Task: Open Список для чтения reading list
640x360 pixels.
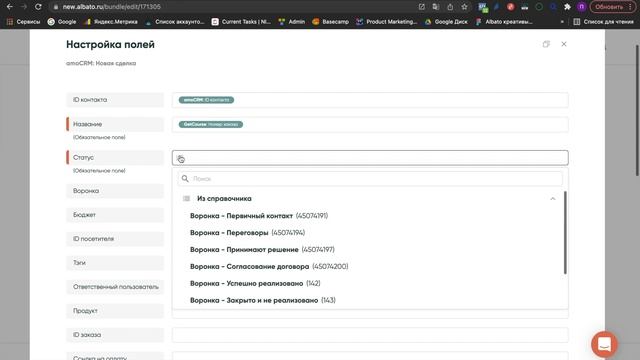Action: 603,22
